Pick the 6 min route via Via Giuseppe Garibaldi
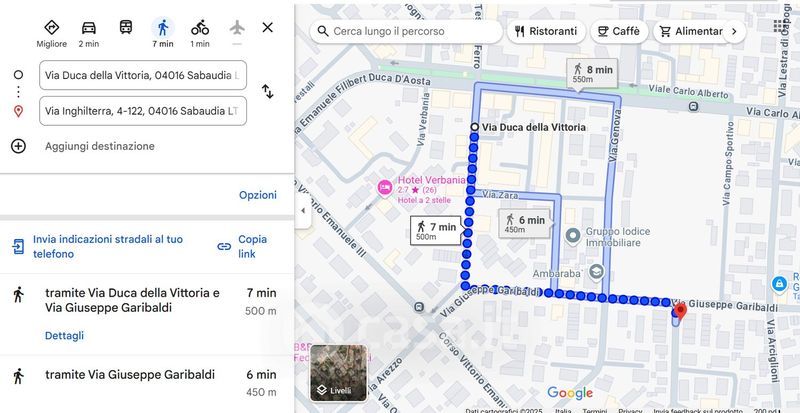The height and width of the screenshot is (413, 800). point(147,382)
